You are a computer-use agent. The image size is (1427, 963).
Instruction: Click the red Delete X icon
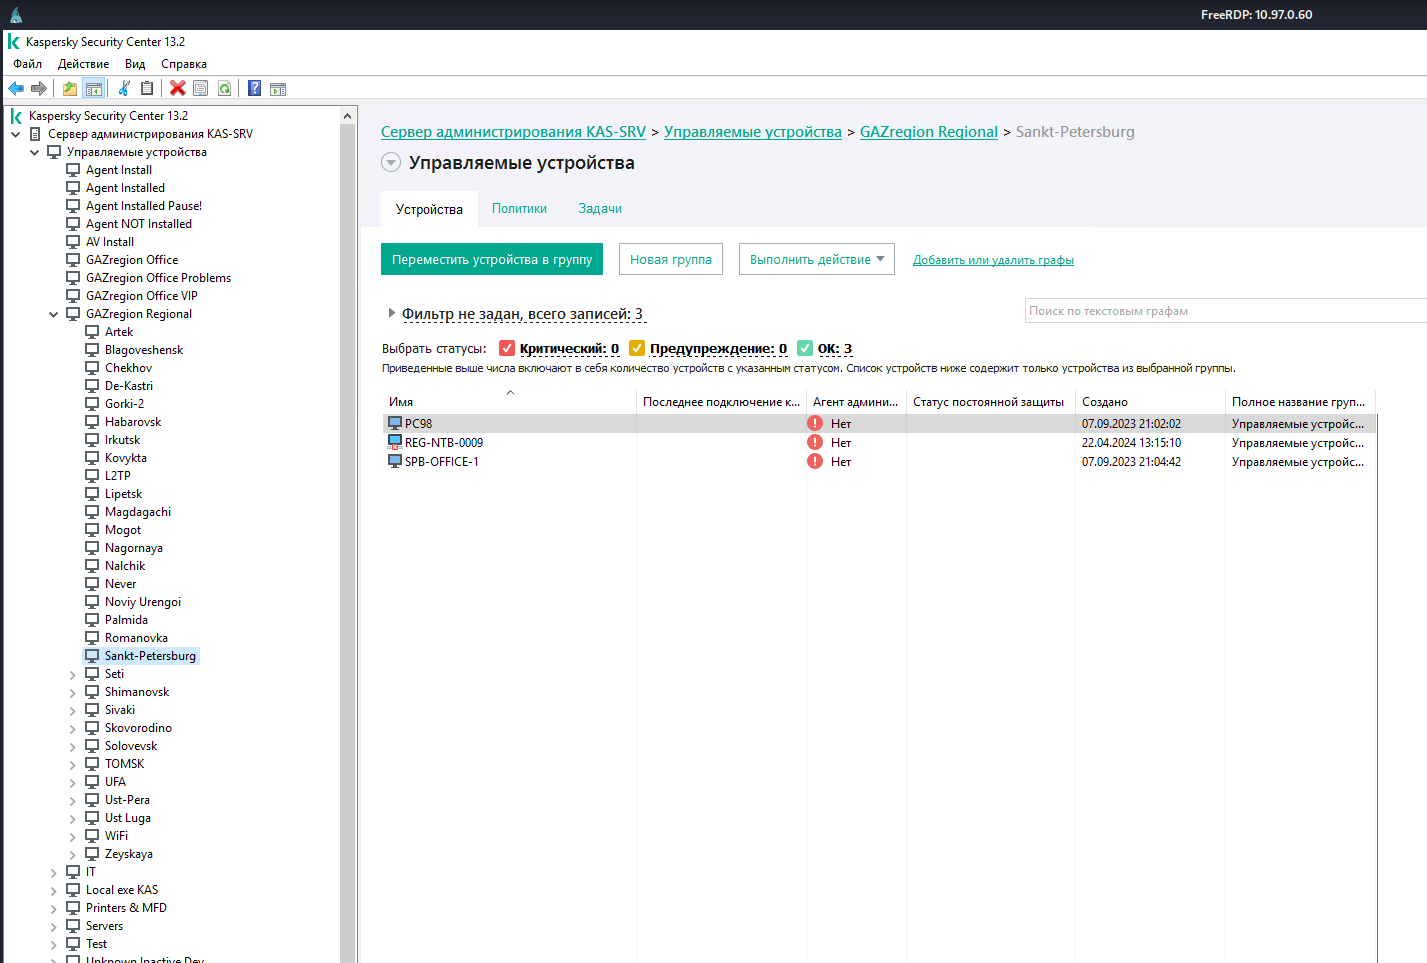click(x=178, y=88)
